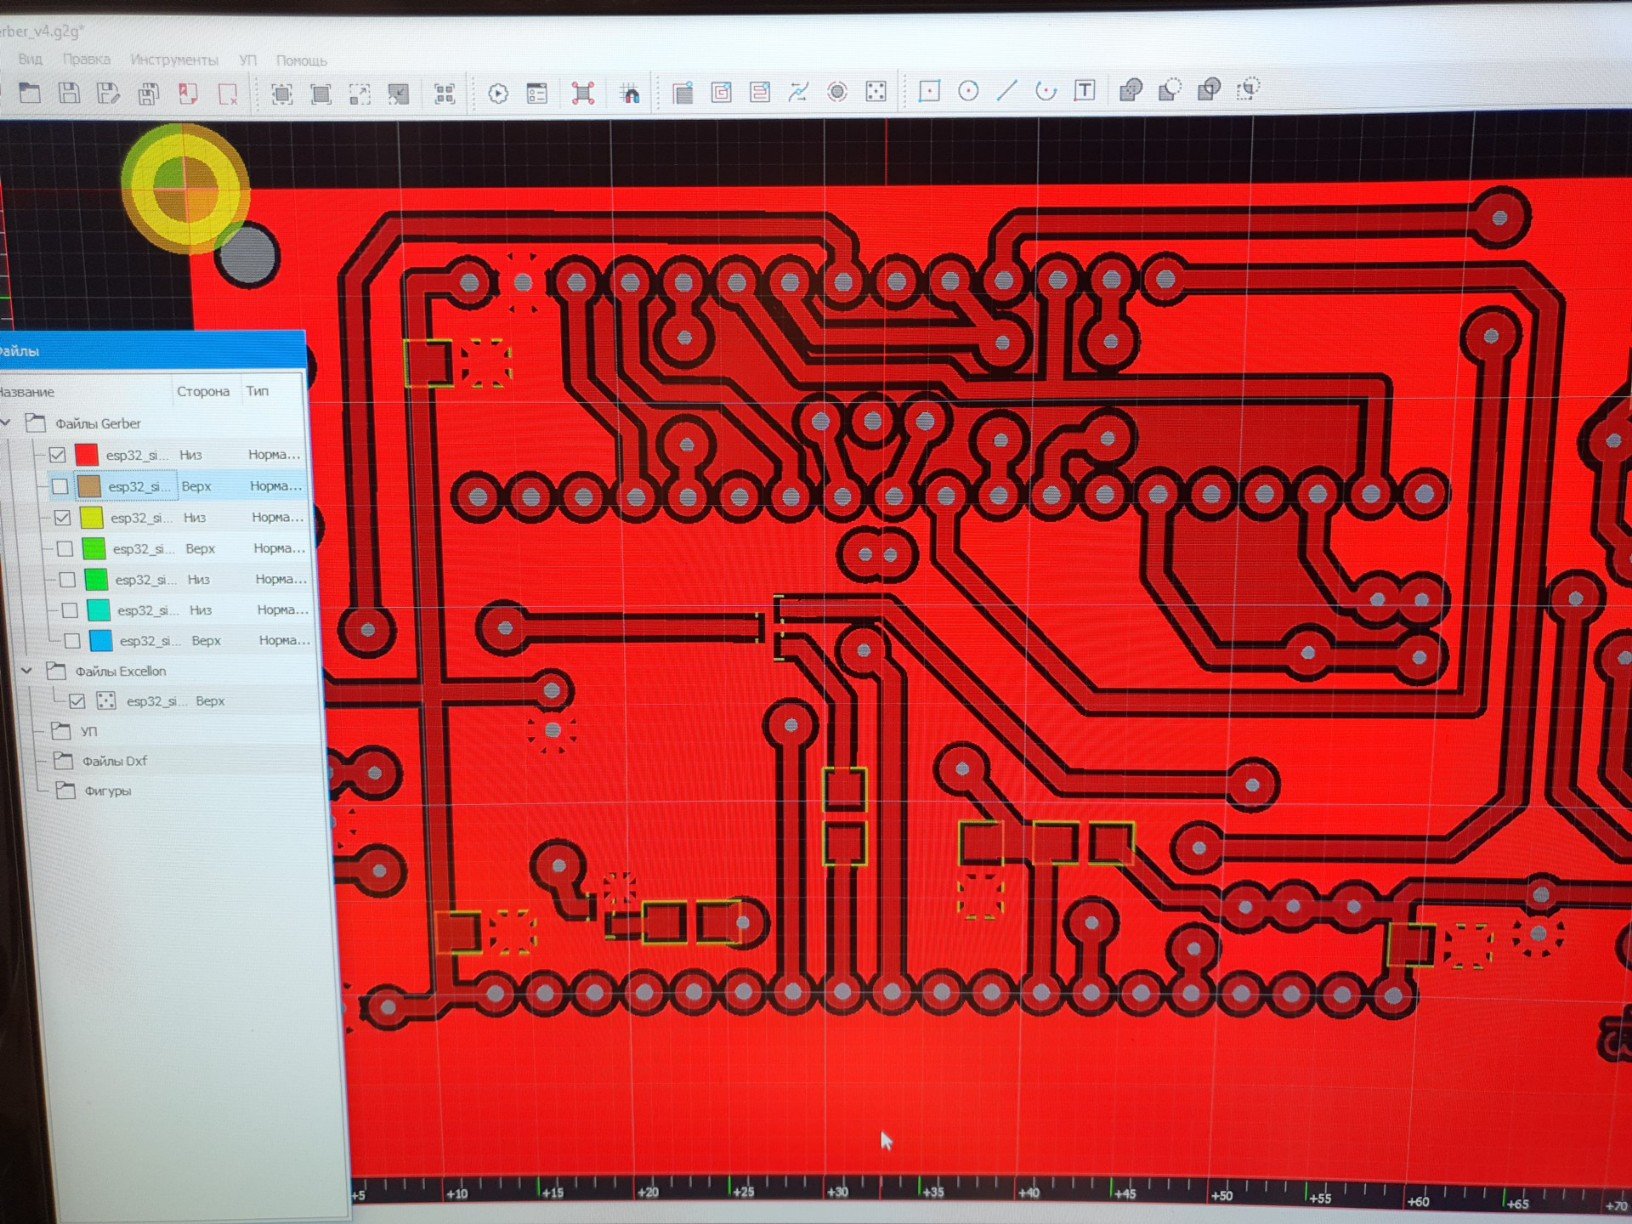Open the УП menu
This screenshot has height=1224, width=1632.
tap(247, 60)
